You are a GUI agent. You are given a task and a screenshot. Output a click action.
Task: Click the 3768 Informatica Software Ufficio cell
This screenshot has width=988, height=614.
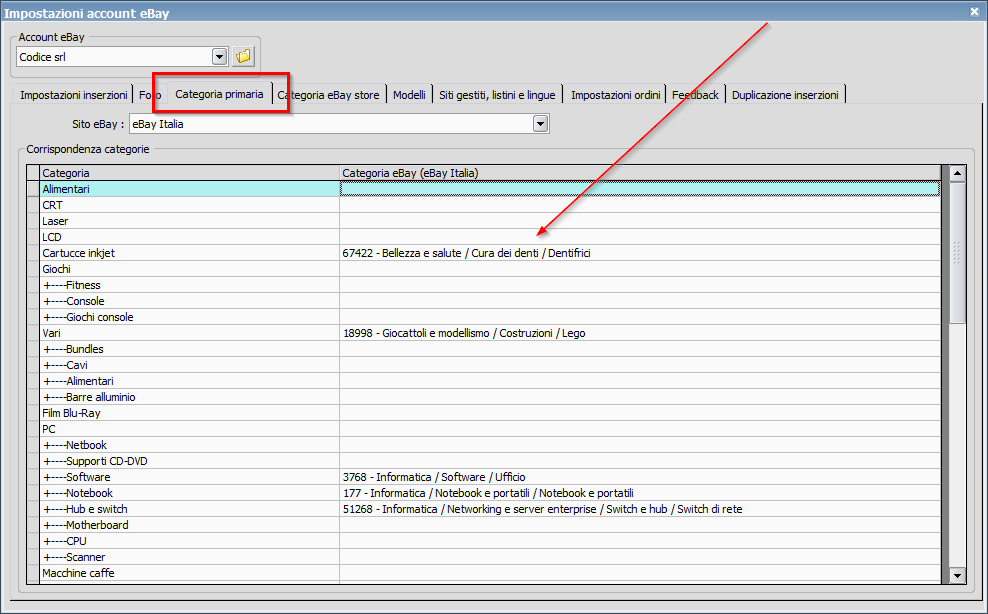[640, 477]
